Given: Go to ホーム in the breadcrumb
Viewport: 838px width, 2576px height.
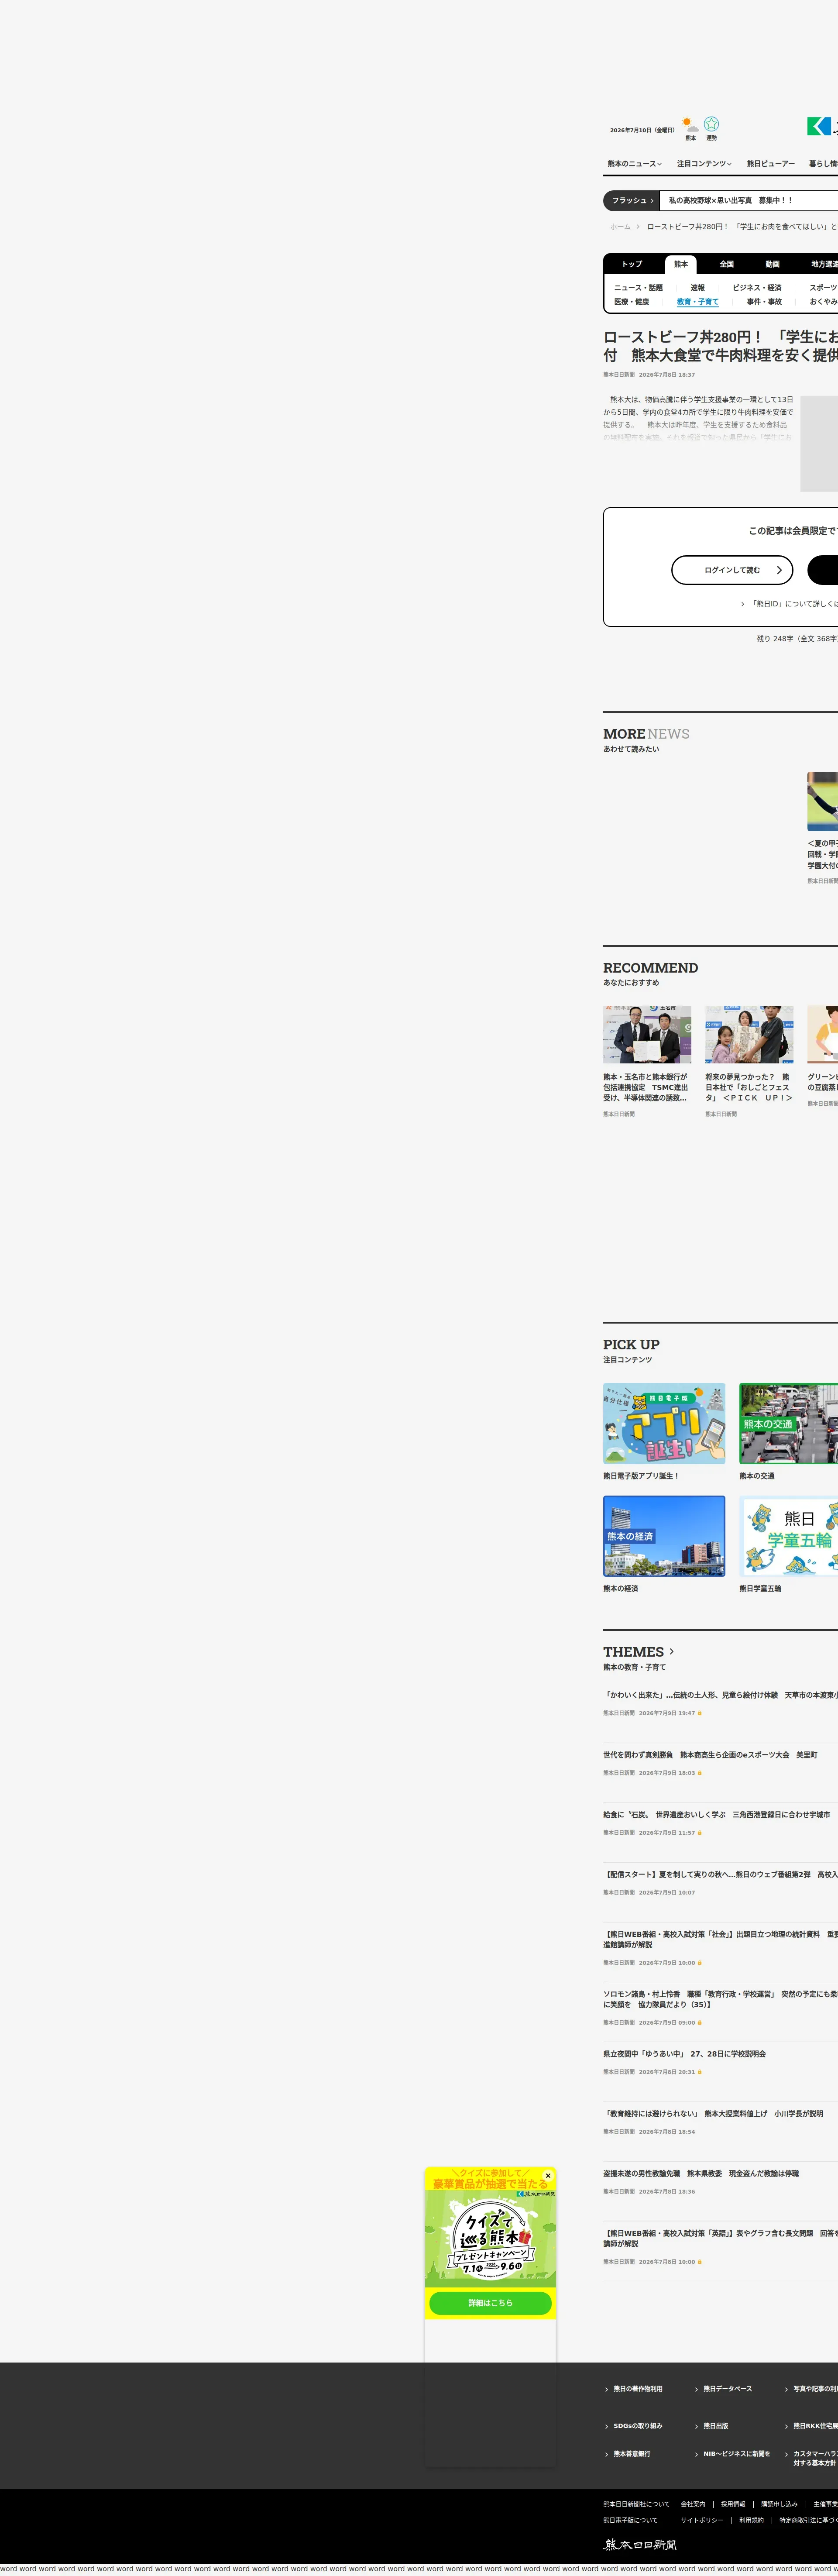Looking at the screenshot, I should pyautogui.click(x=621, y=227).
